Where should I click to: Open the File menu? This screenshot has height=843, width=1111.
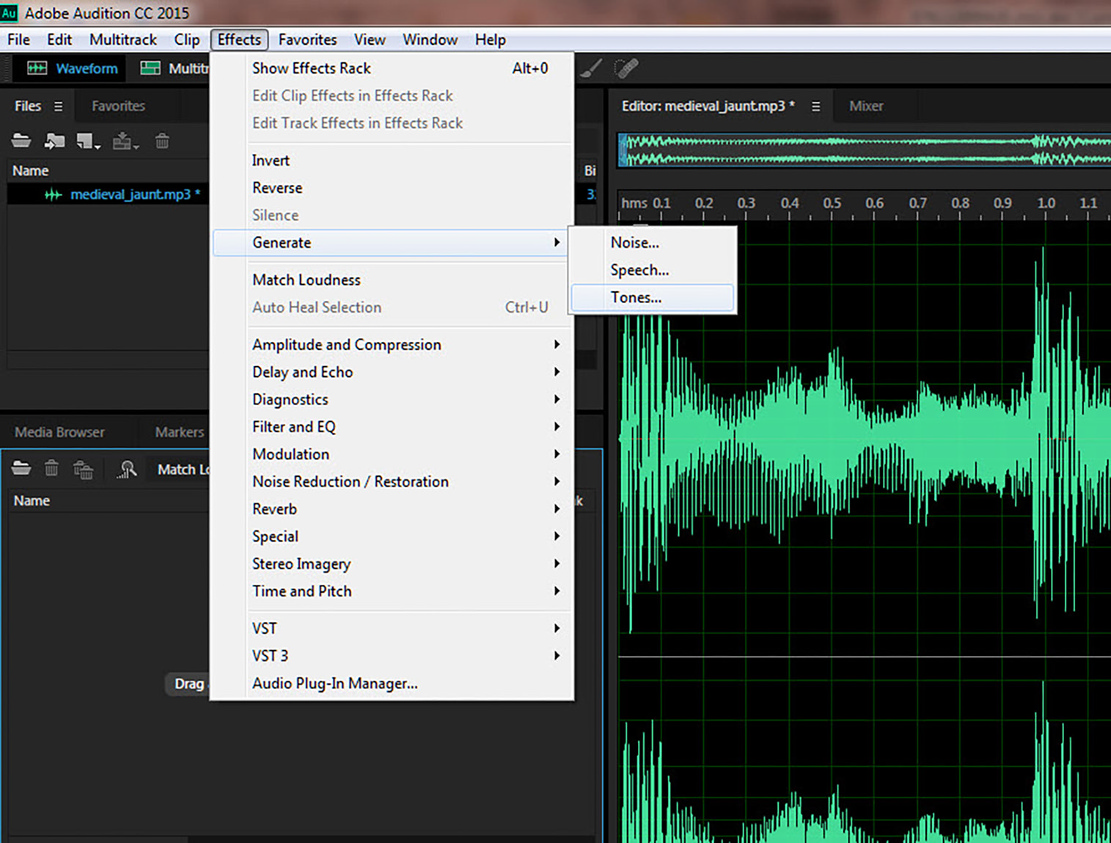[18, 40]
